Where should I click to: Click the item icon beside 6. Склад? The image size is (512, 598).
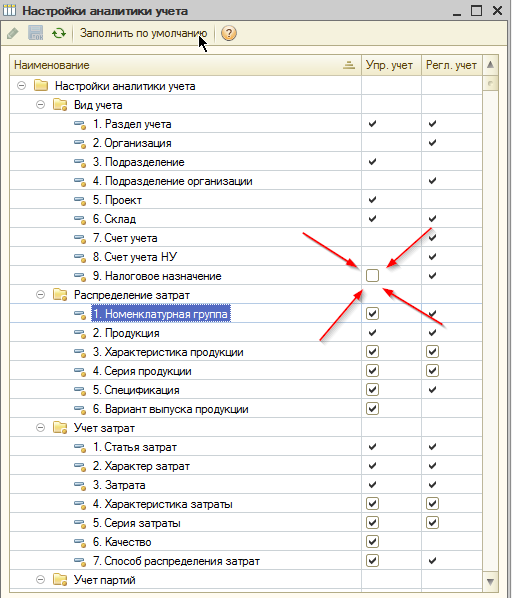coord(80,219)
